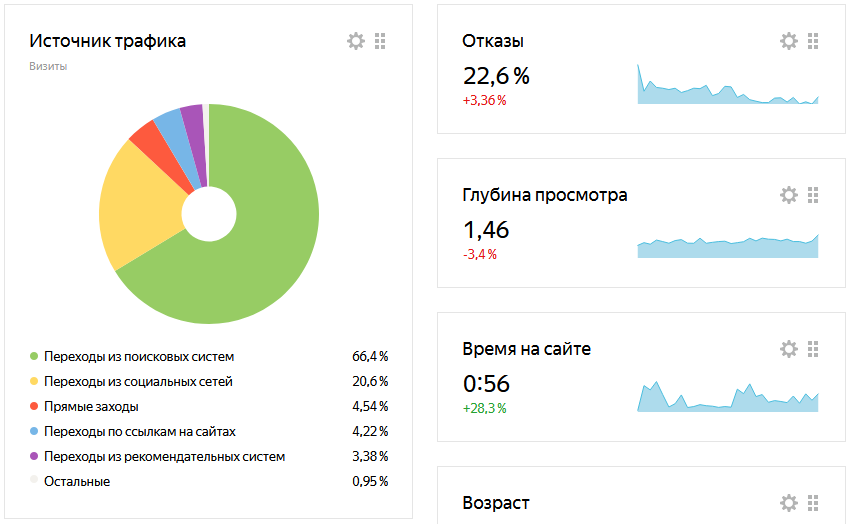This screenshot has height=524, width=851.
Task: Click drag-handle grid icon of Источник трафика widget
Action: coord(380,41)
